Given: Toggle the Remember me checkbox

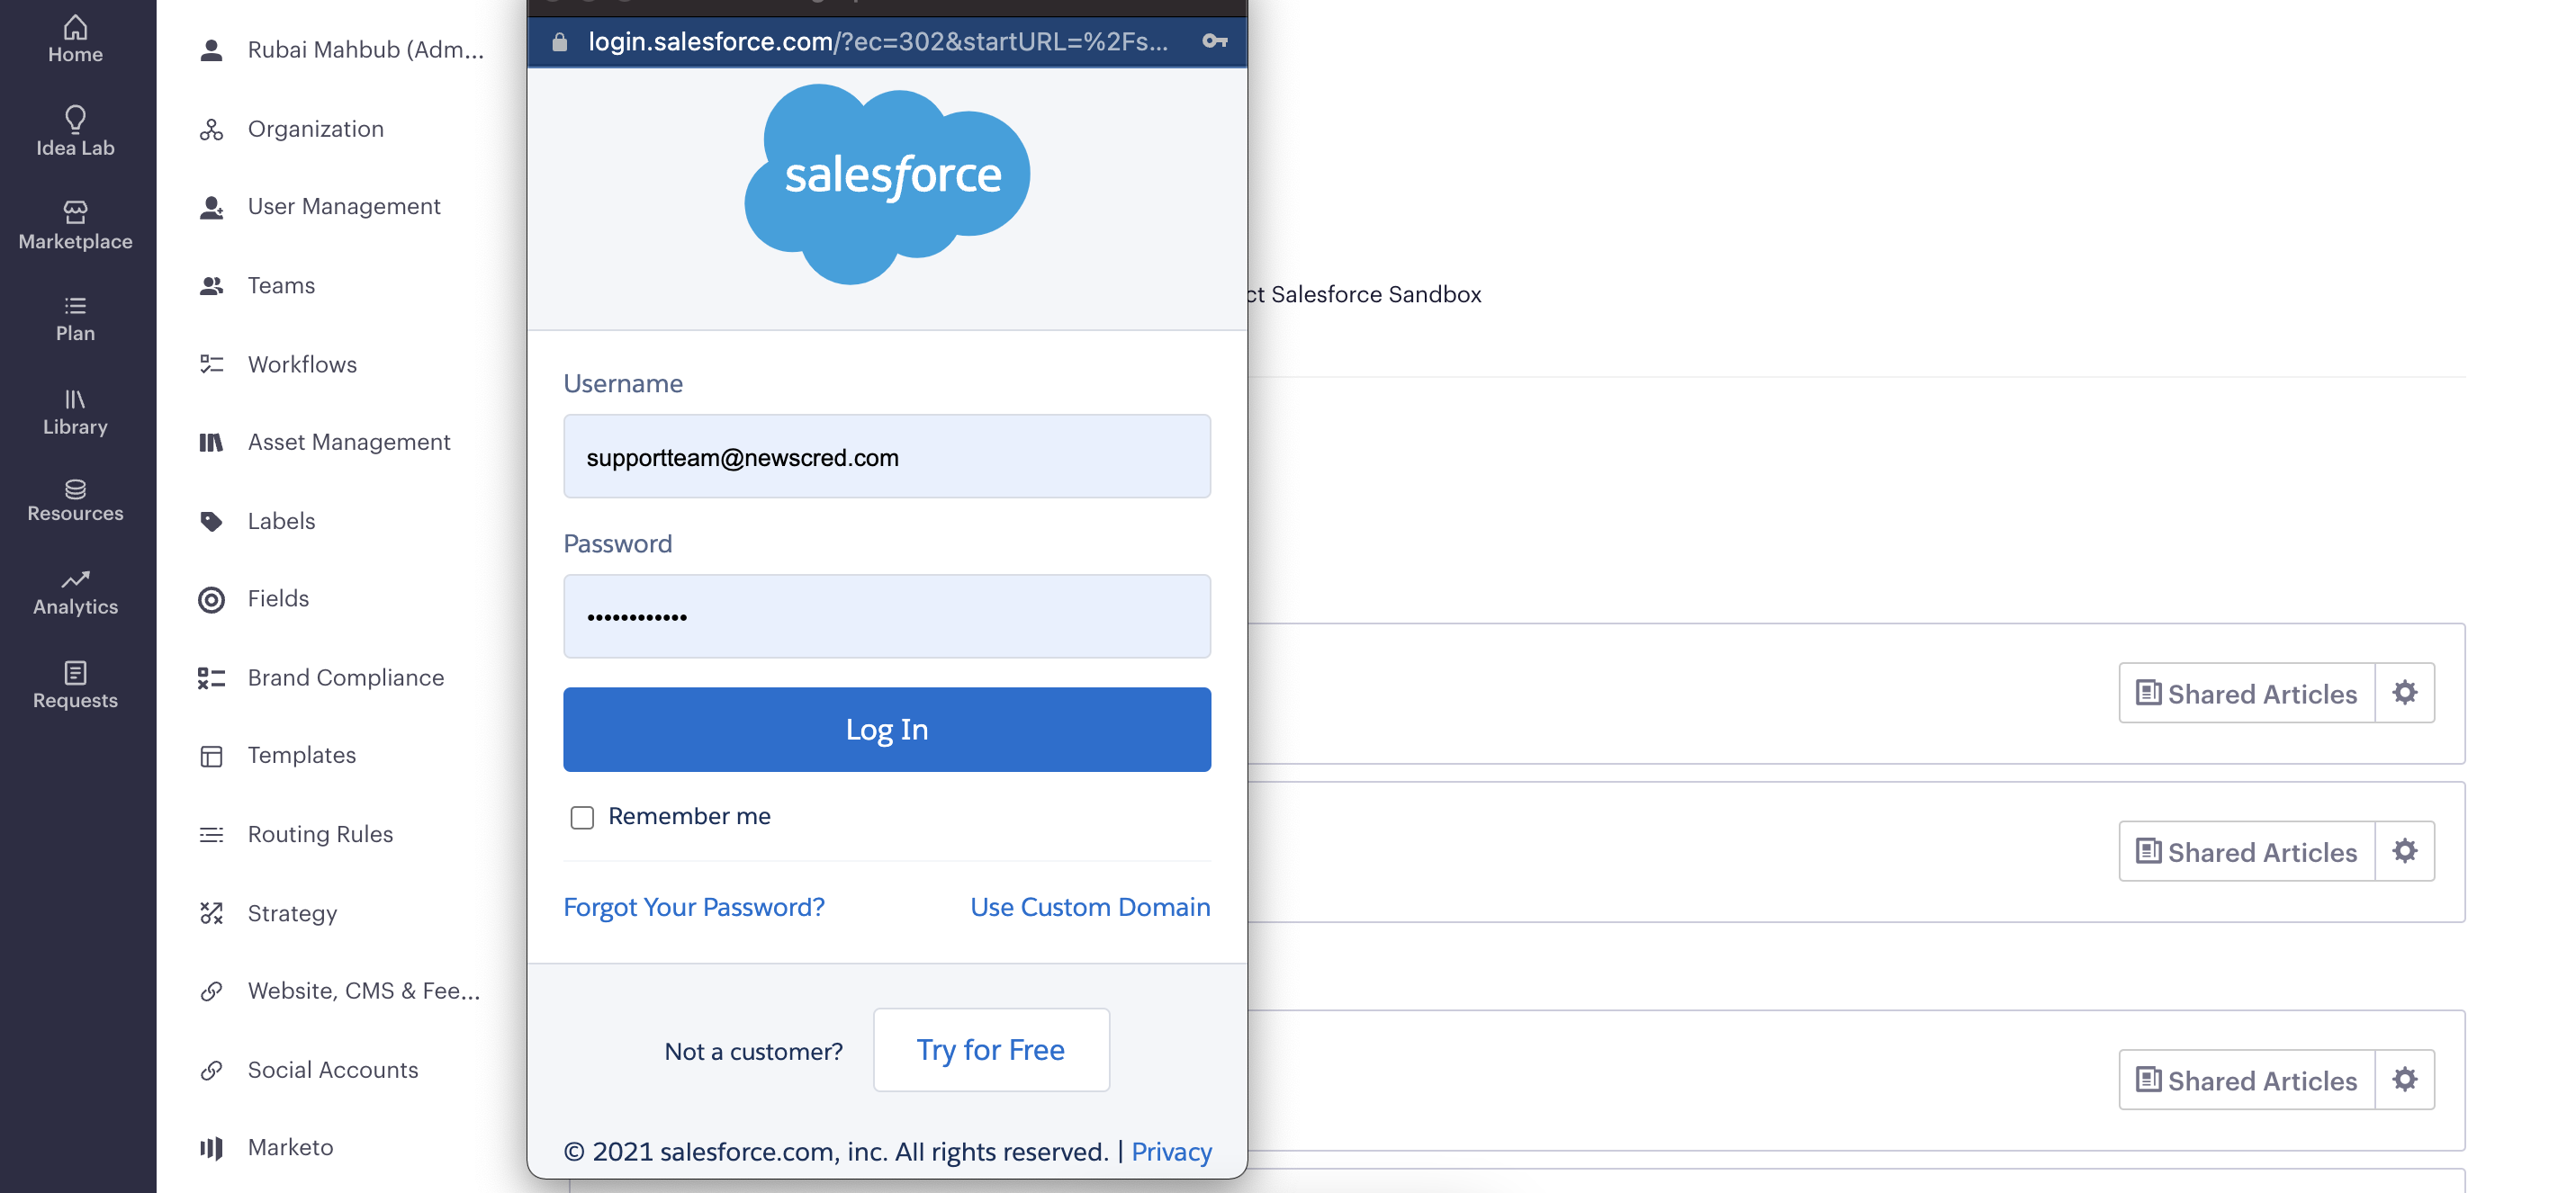Looking at the screenshot, I should [582, 817].
